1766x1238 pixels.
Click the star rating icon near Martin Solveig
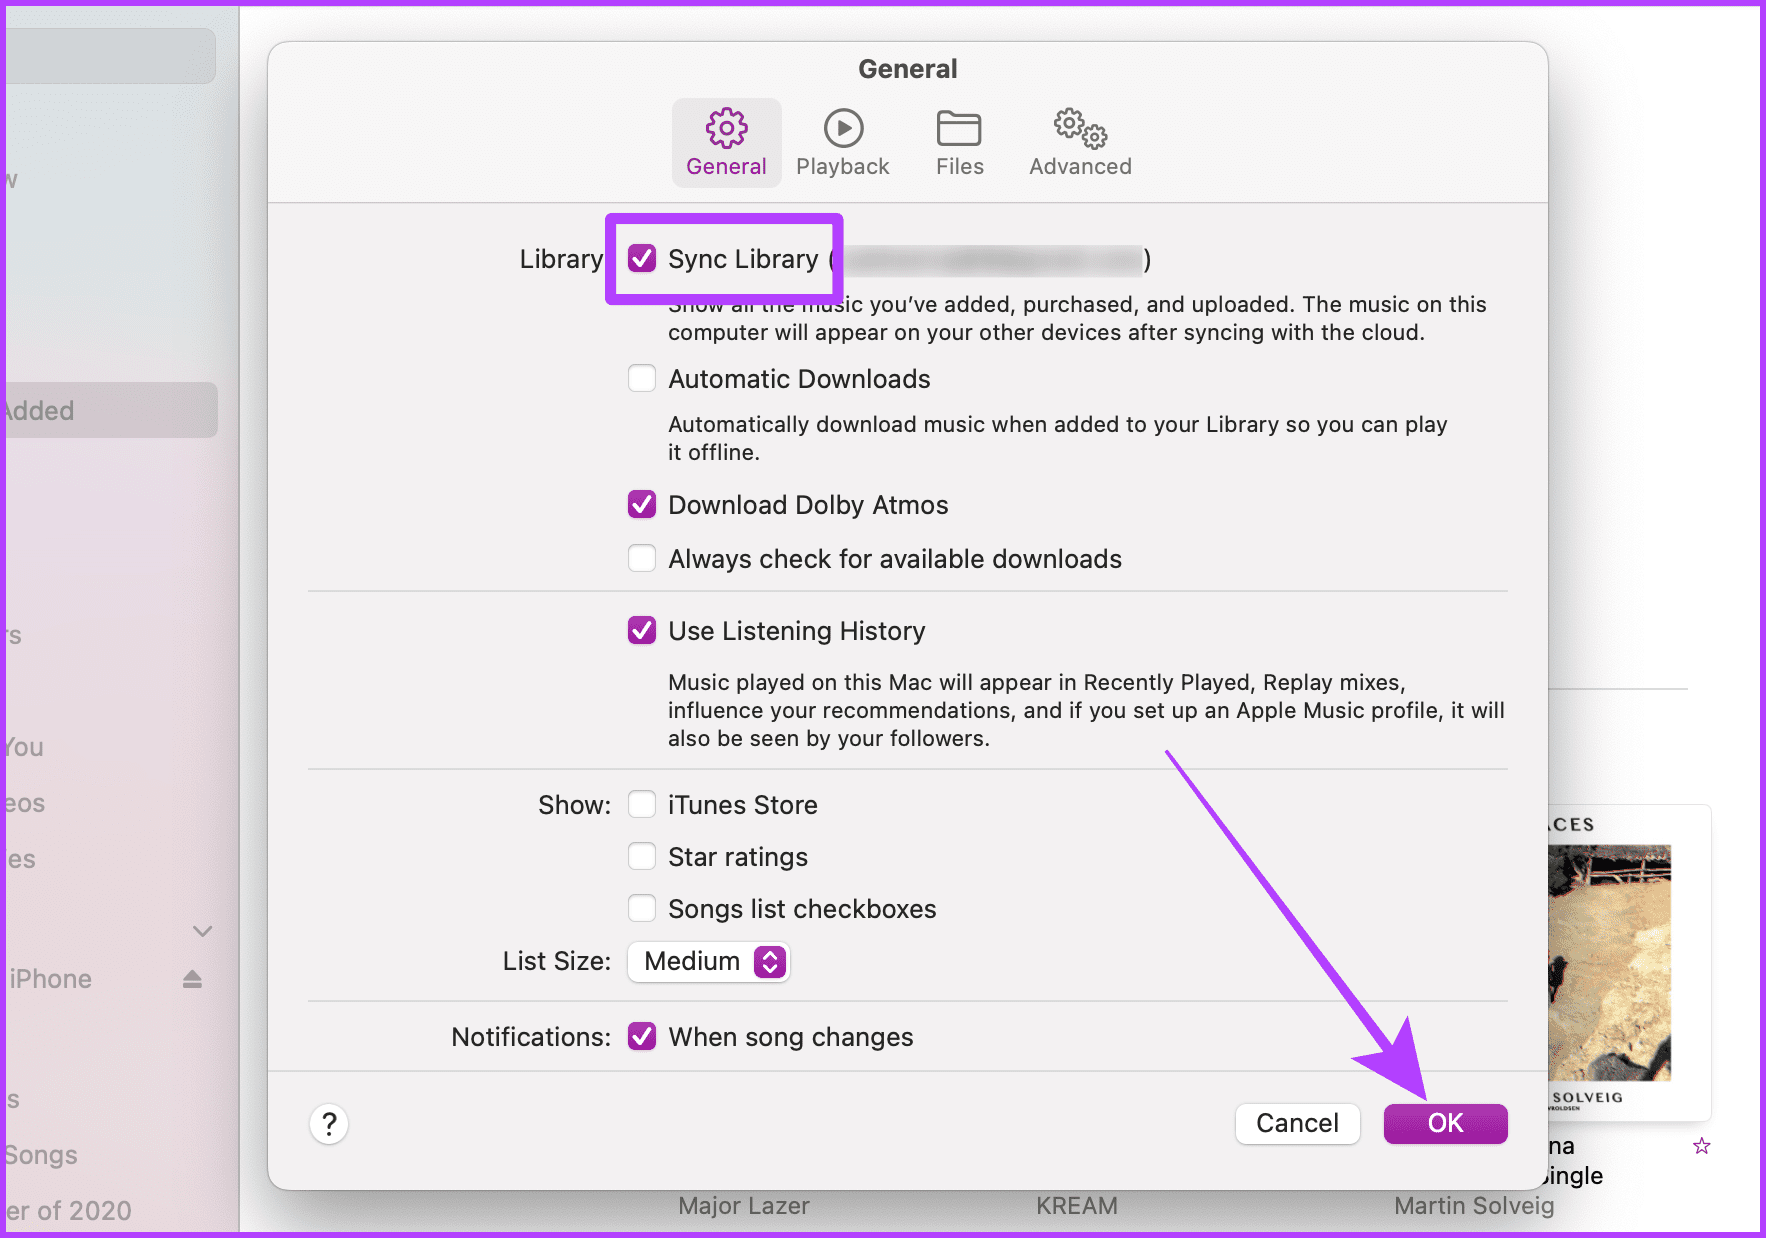point(1700,1145)
